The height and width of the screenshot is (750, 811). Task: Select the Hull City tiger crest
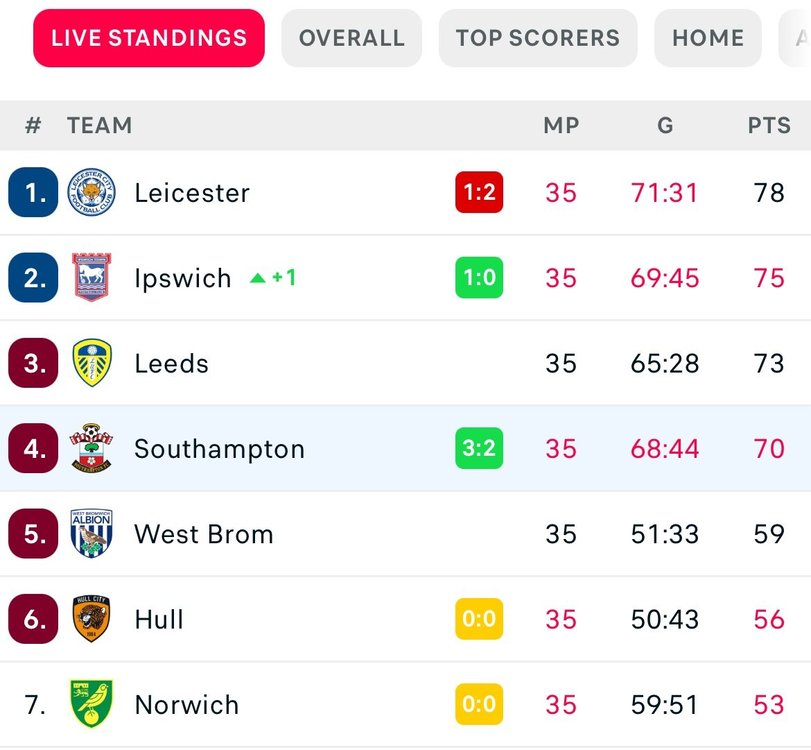click(x=92, y=619)
